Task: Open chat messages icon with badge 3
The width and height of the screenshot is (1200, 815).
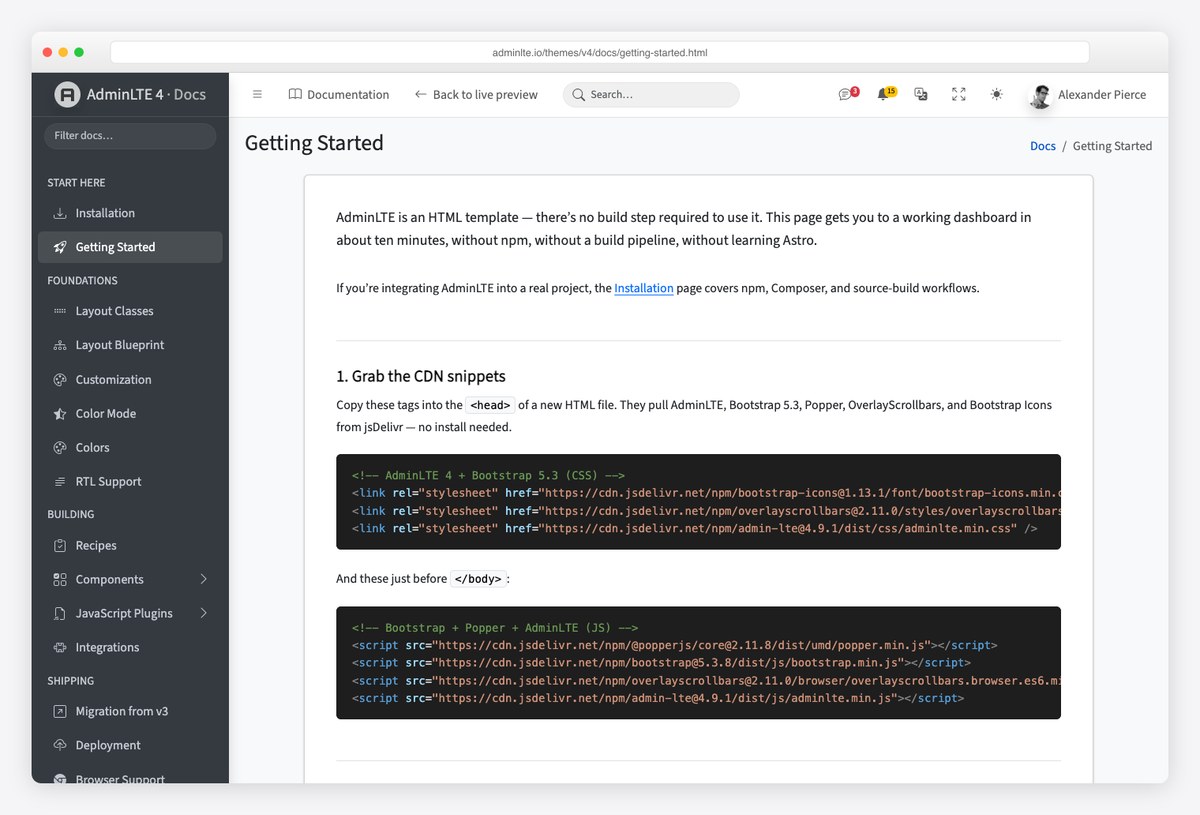Action: [846, 94]
